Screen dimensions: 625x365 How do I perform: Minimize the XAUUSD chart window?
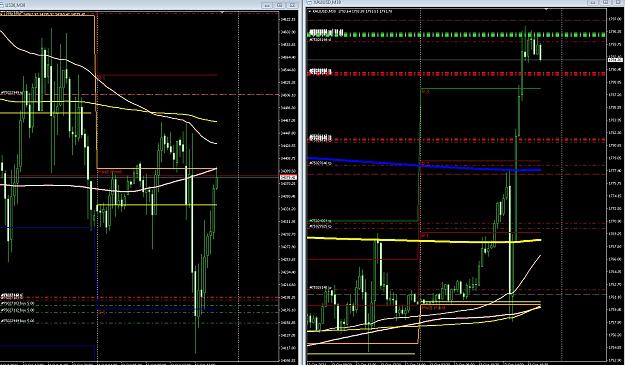click(x=593, y=2)
